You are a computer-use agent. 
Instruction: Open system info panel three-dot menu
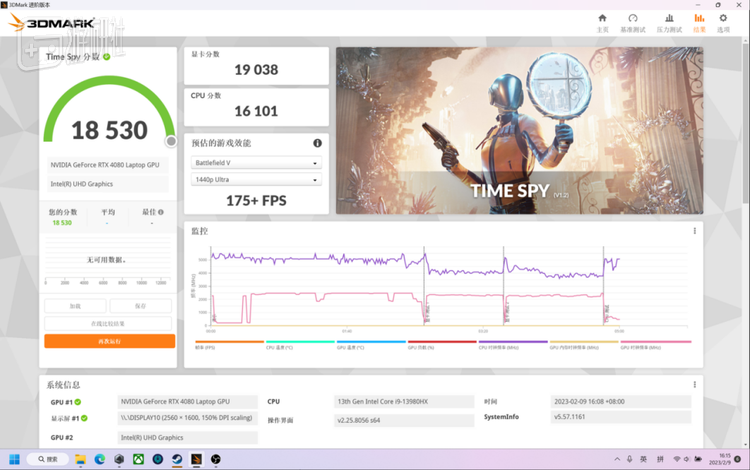pos(694,384)
